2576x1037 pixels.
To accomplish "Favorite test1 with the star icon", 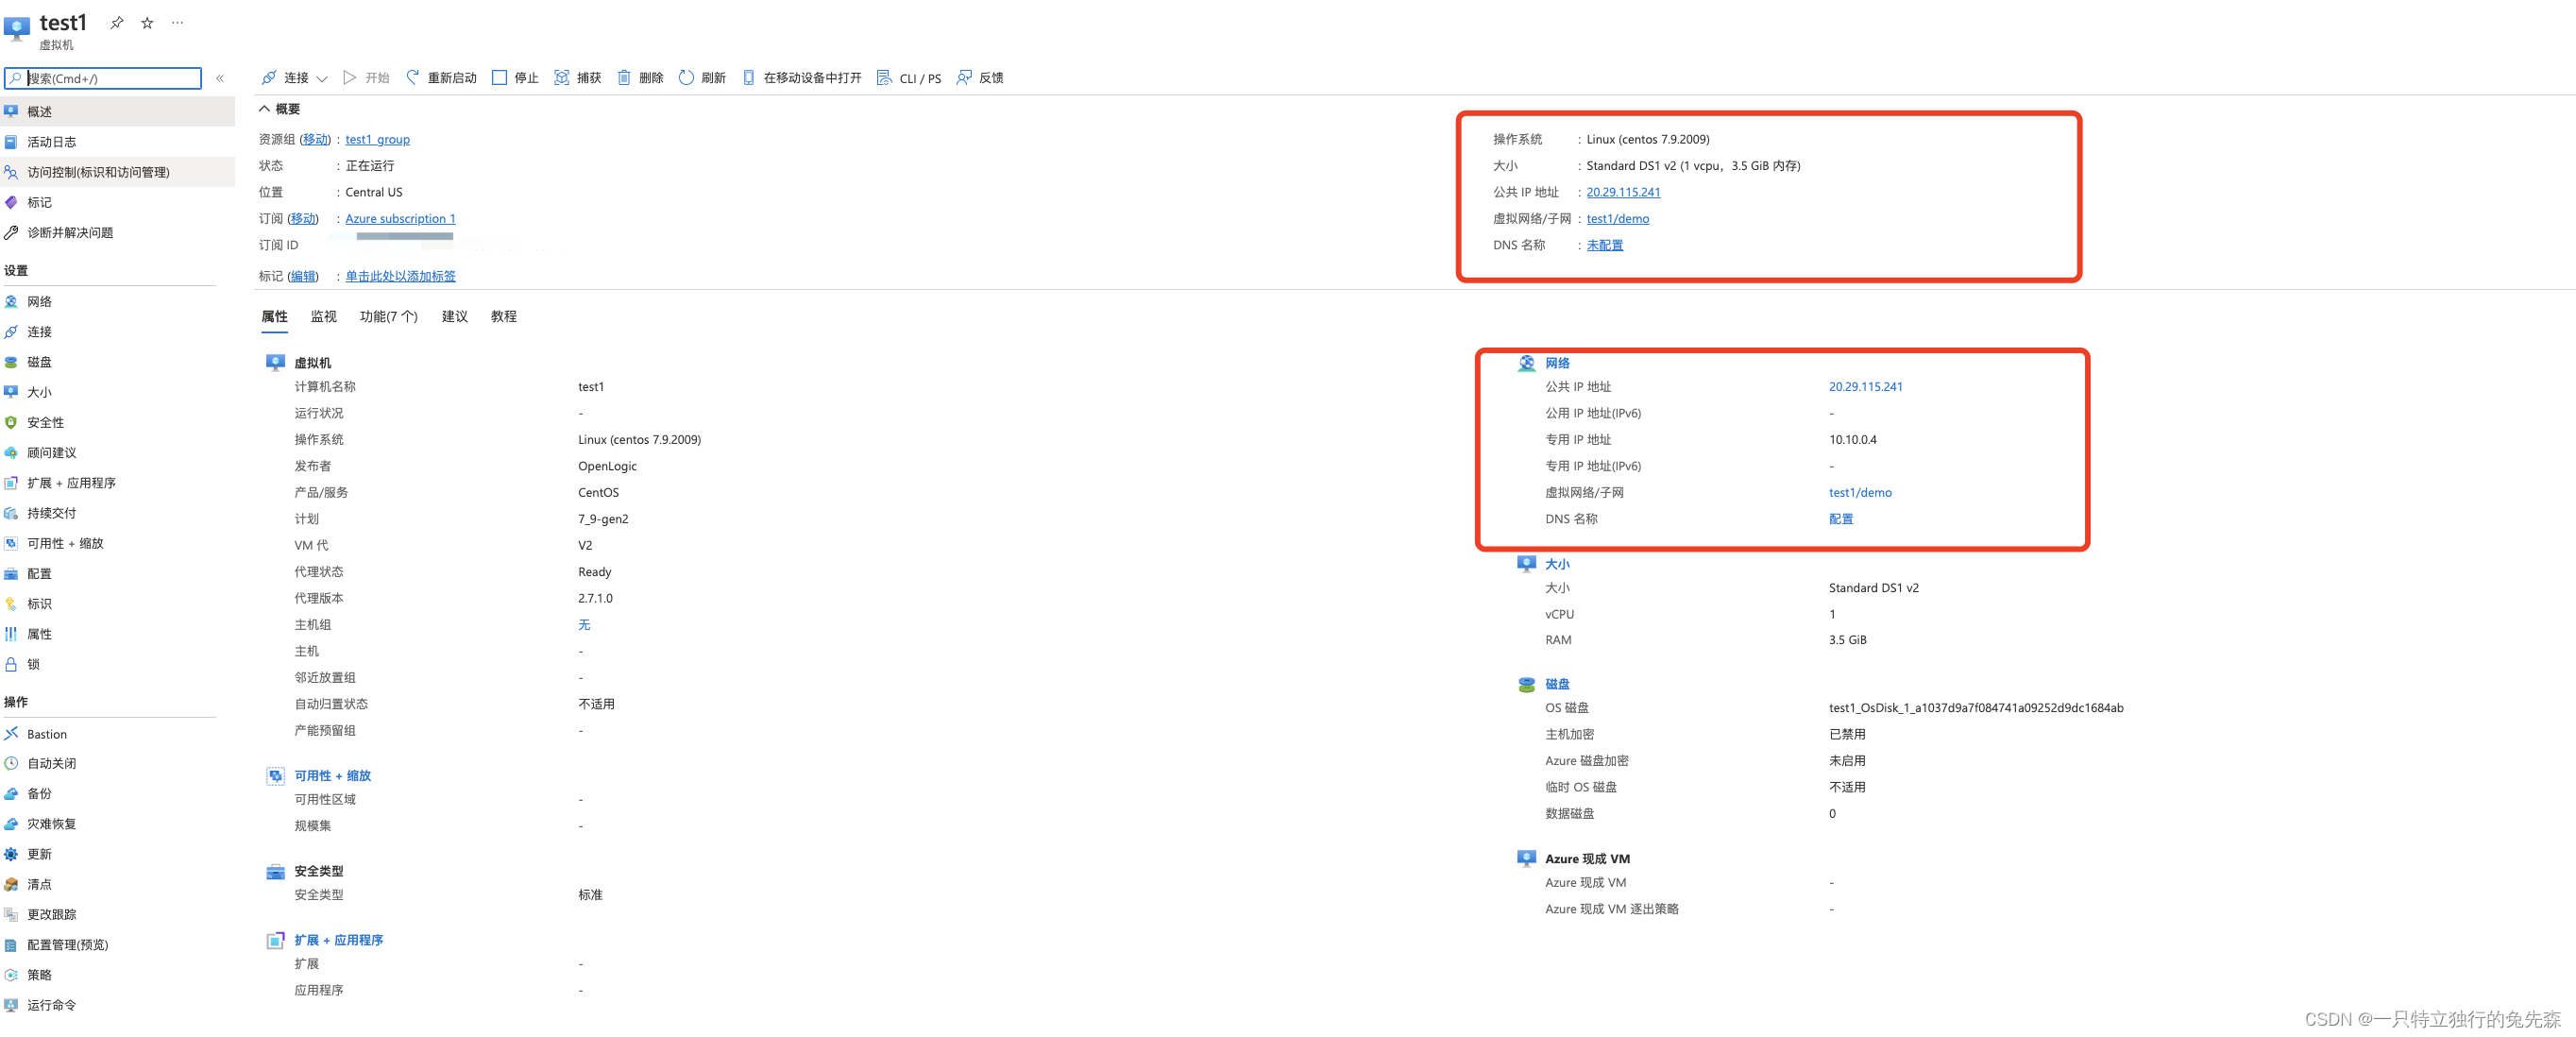I will coord(147,22).
